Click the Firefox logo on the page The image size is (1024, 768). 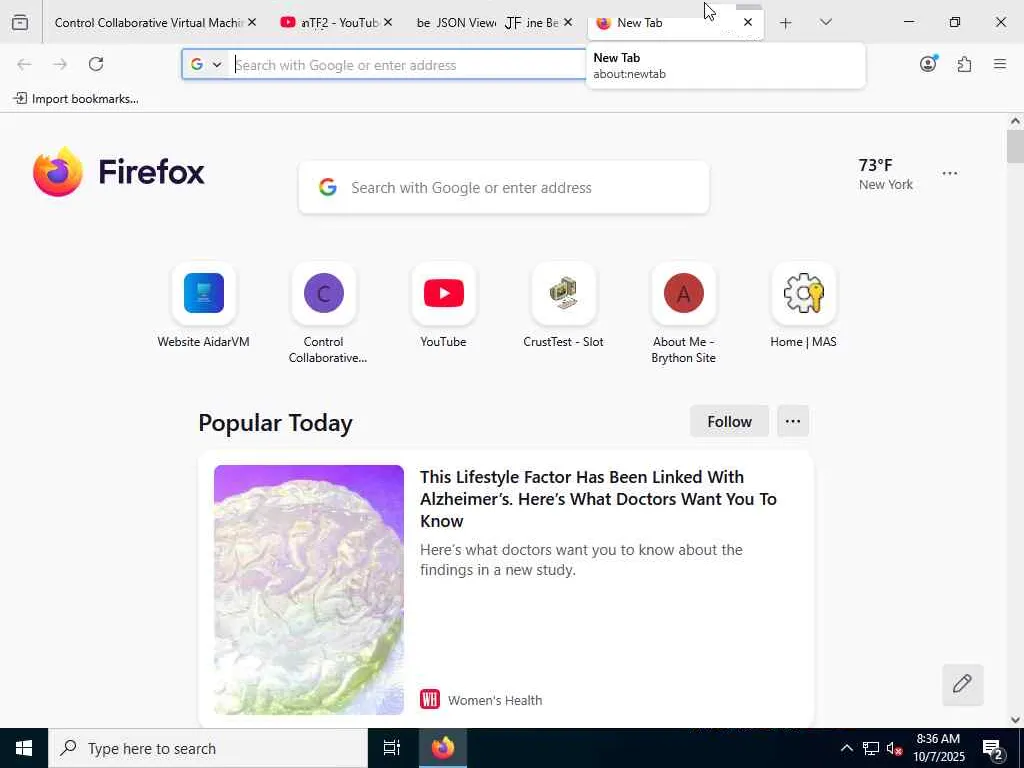(x=119, y=172)
